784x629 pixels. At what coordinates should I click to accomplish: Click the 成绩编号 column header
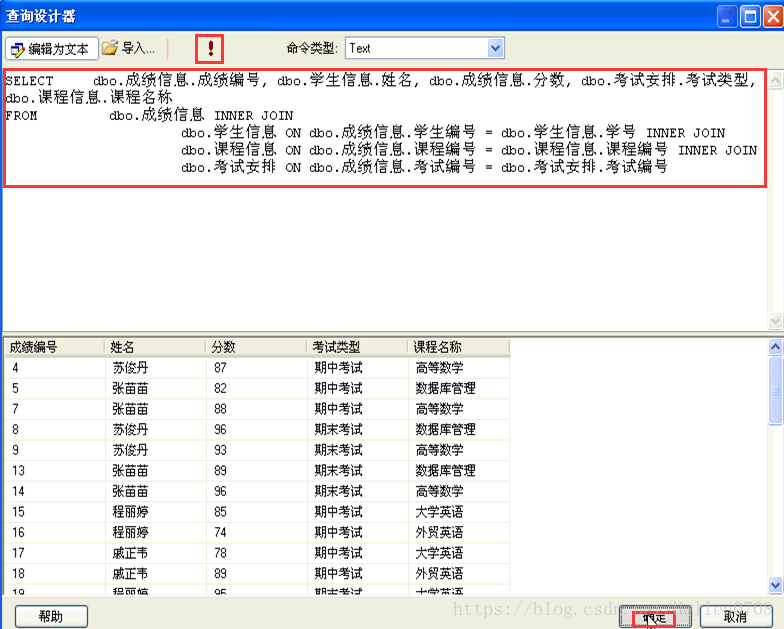pyautogui.click(x=54, y=347)
